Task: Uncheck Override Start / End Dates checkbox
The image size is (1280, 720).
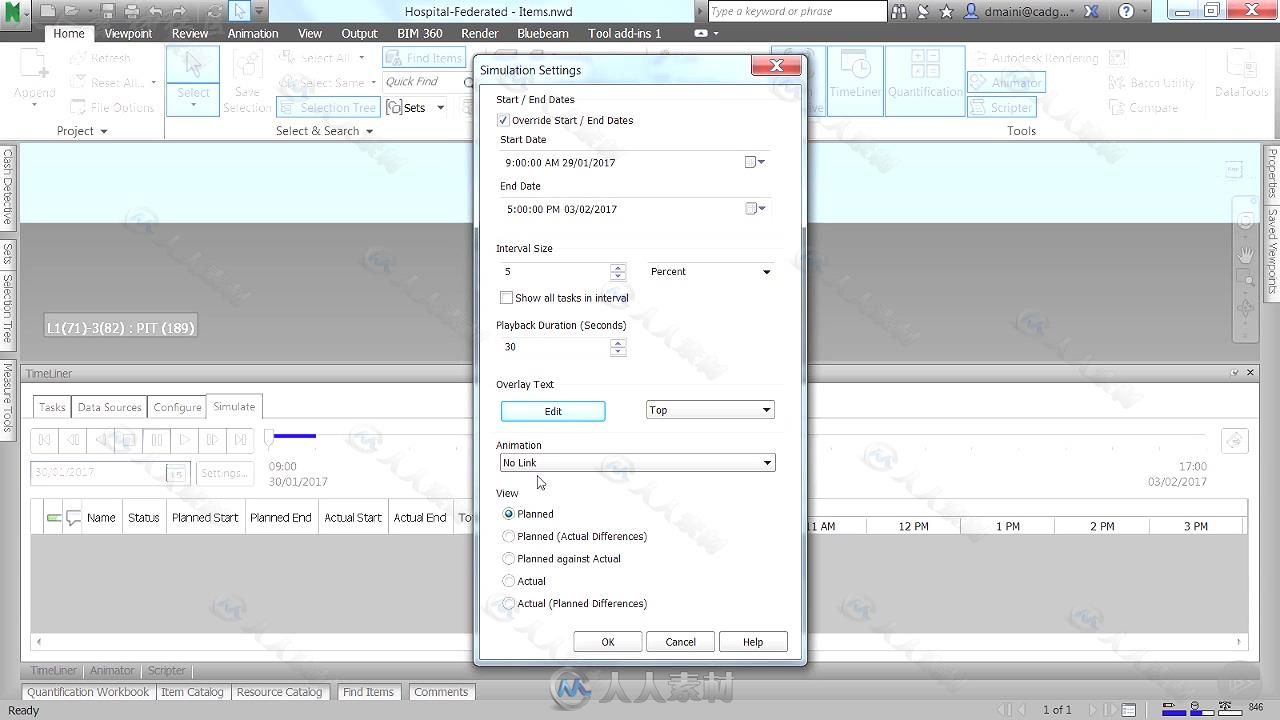Action: (504, 120)
